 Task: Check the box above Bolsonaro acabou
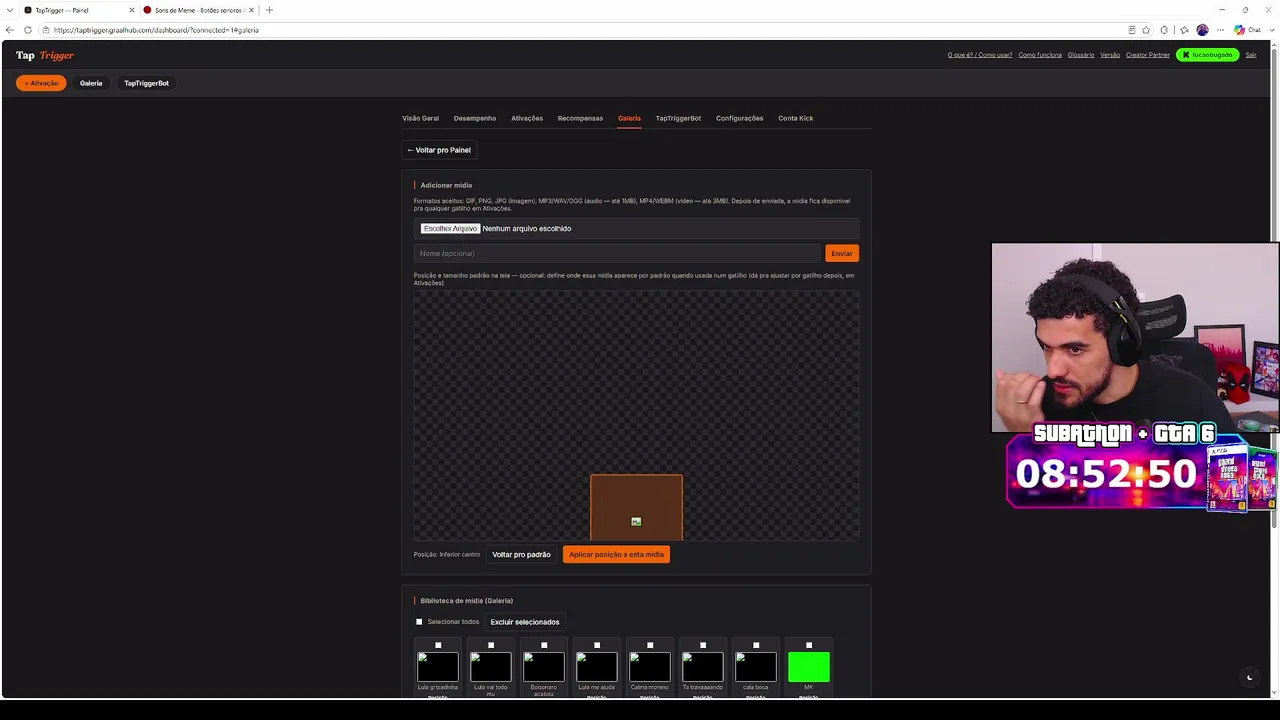tap(544, 645)
